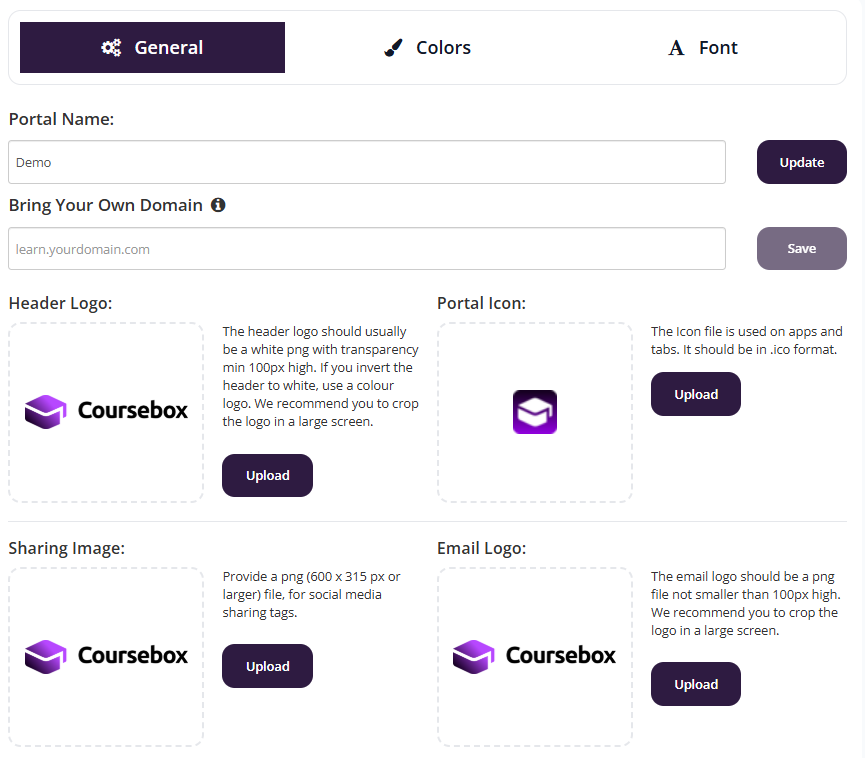
Task: Click the gears icon on General tab
Action: (x=111, y=47)
